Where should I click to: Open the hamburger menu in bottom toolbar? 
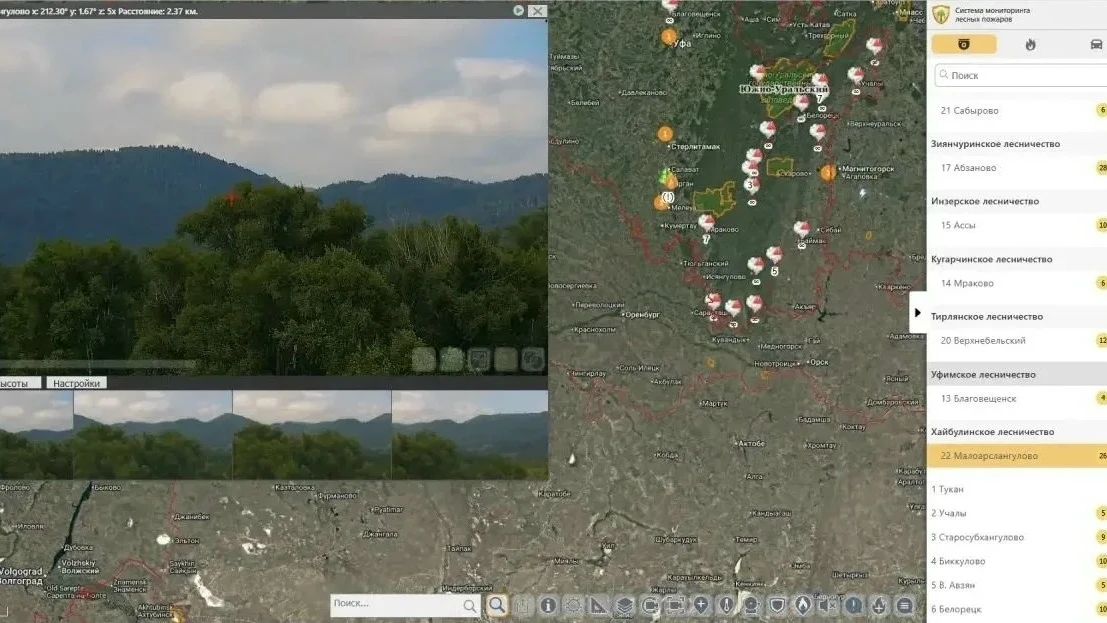coord(904,605)
